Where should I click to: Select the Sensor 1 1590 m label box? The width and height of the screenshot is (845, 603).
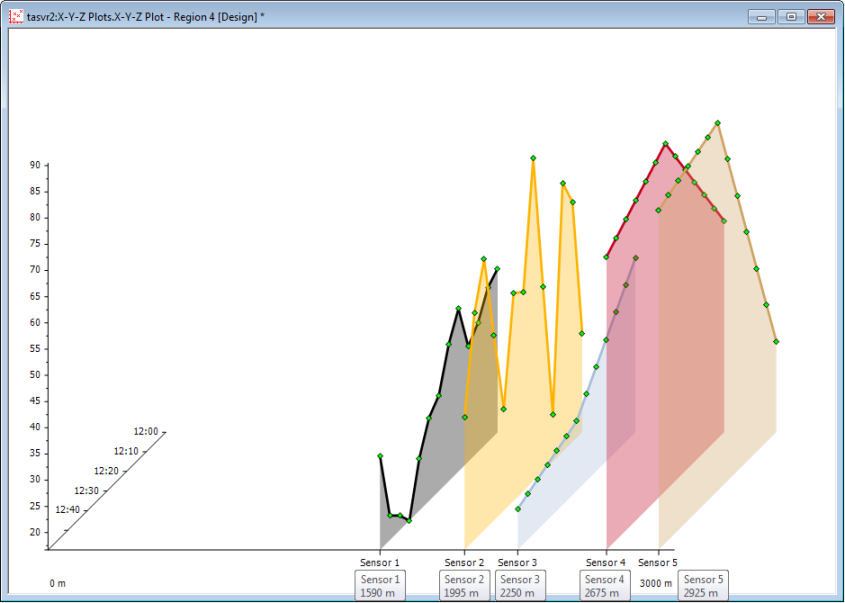[380, 587]
